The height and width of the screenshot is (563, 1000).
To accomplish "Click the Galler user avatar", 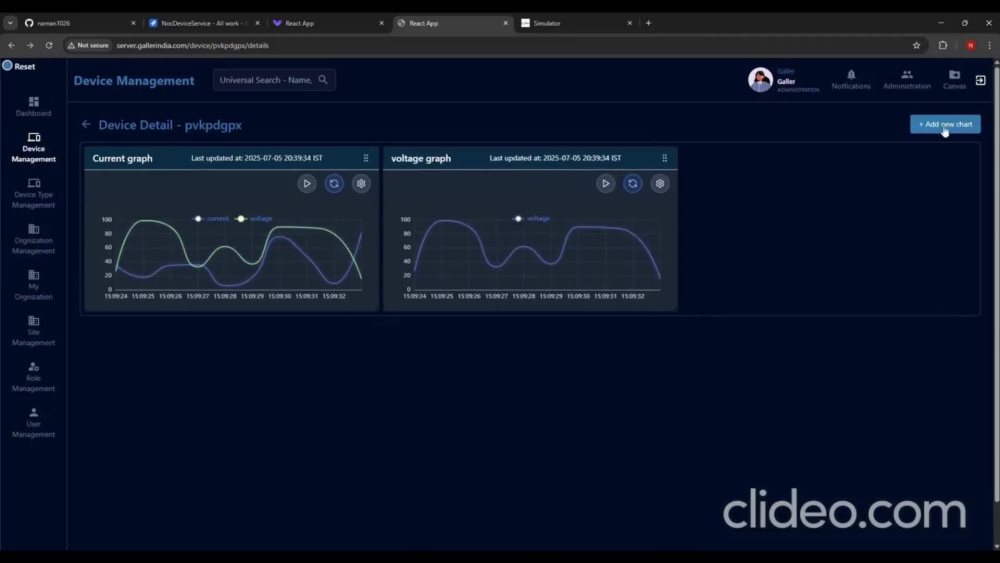I will [x=760, y=80].
